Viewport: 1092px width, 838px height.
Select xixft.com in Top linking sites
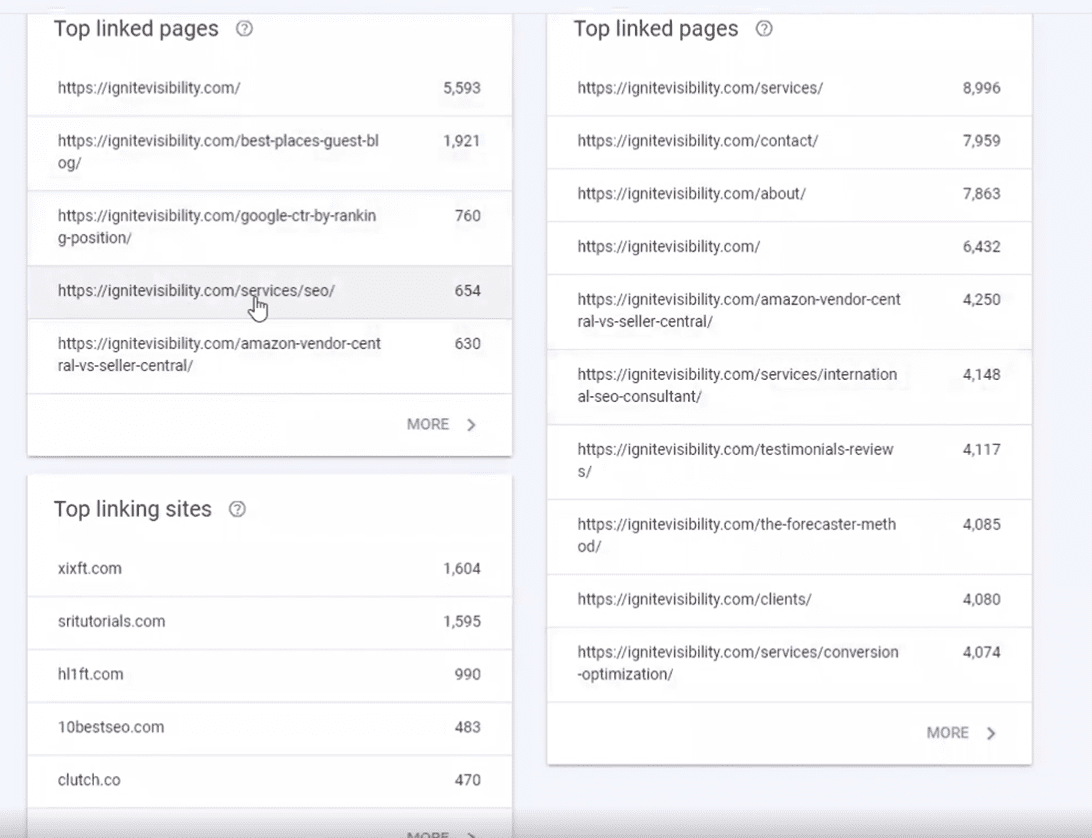point(268,569)
